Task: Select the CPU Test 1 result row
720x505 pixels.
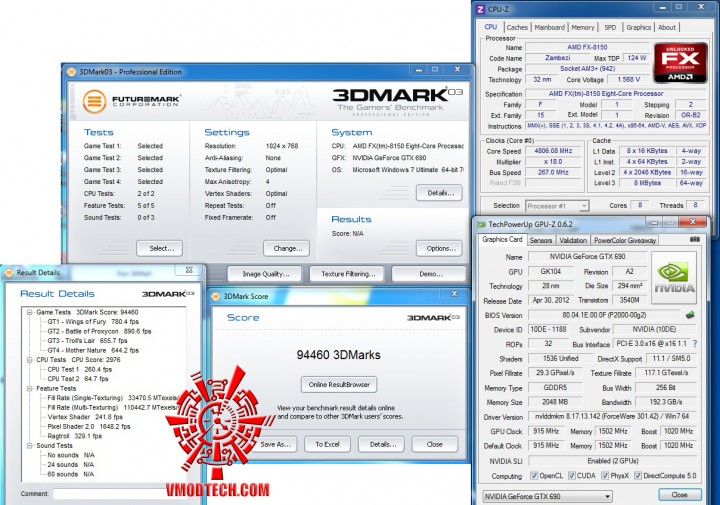Action: (79, 370)
